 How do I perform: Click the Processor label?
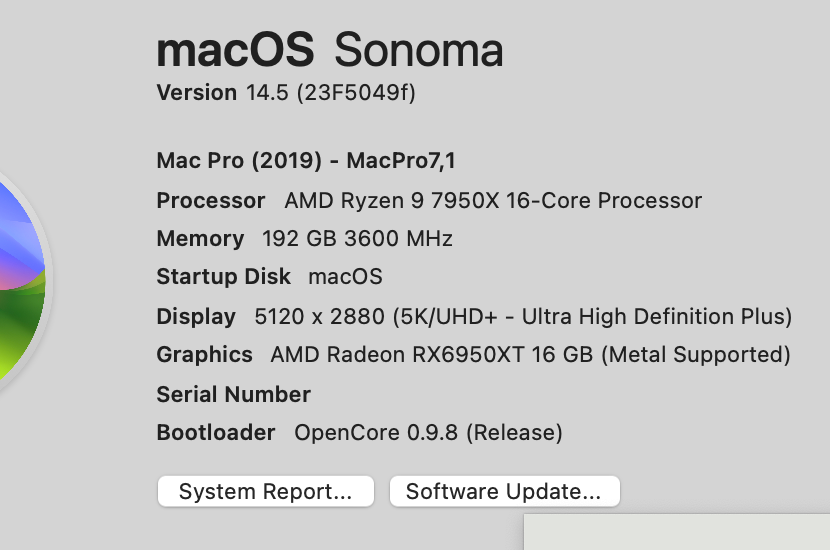211,200
